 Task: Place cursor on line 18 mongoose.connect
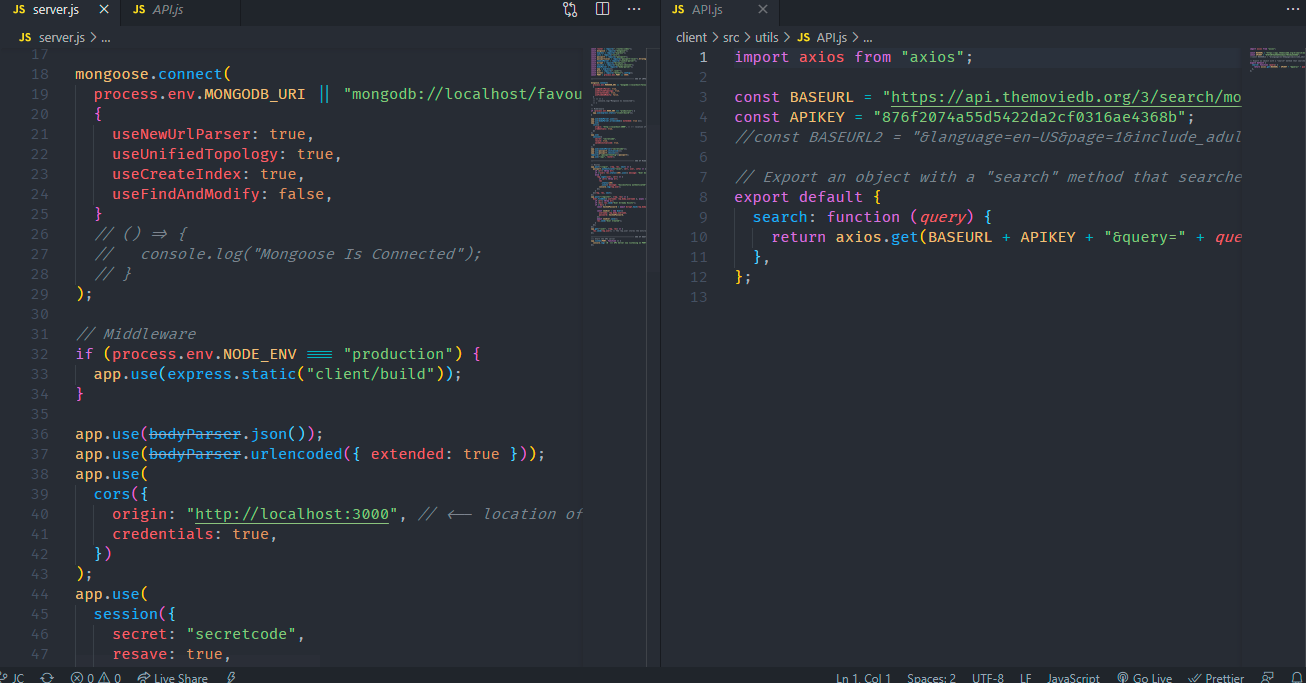152,74
